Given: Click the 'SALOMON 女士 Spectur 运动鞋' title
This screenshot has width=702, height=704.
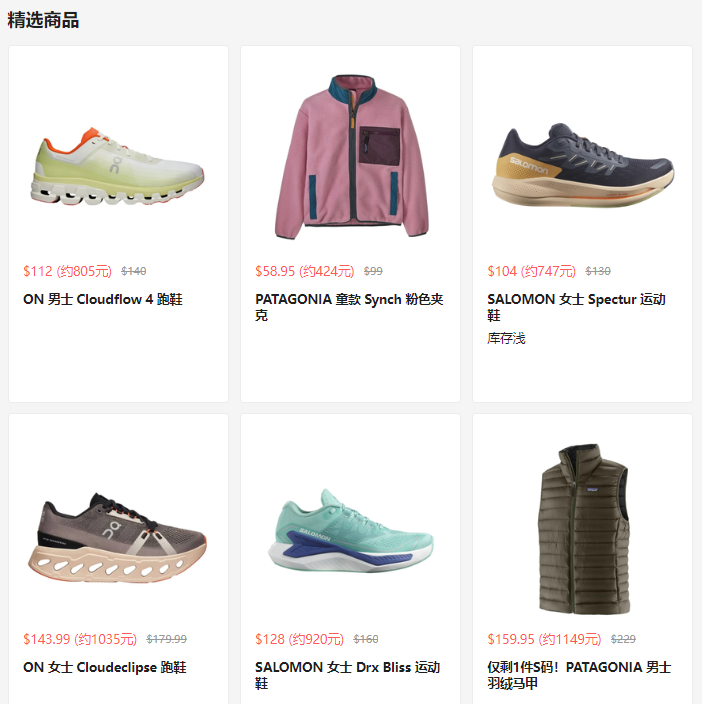Looking at the screenshot, I should pos(576,308).
